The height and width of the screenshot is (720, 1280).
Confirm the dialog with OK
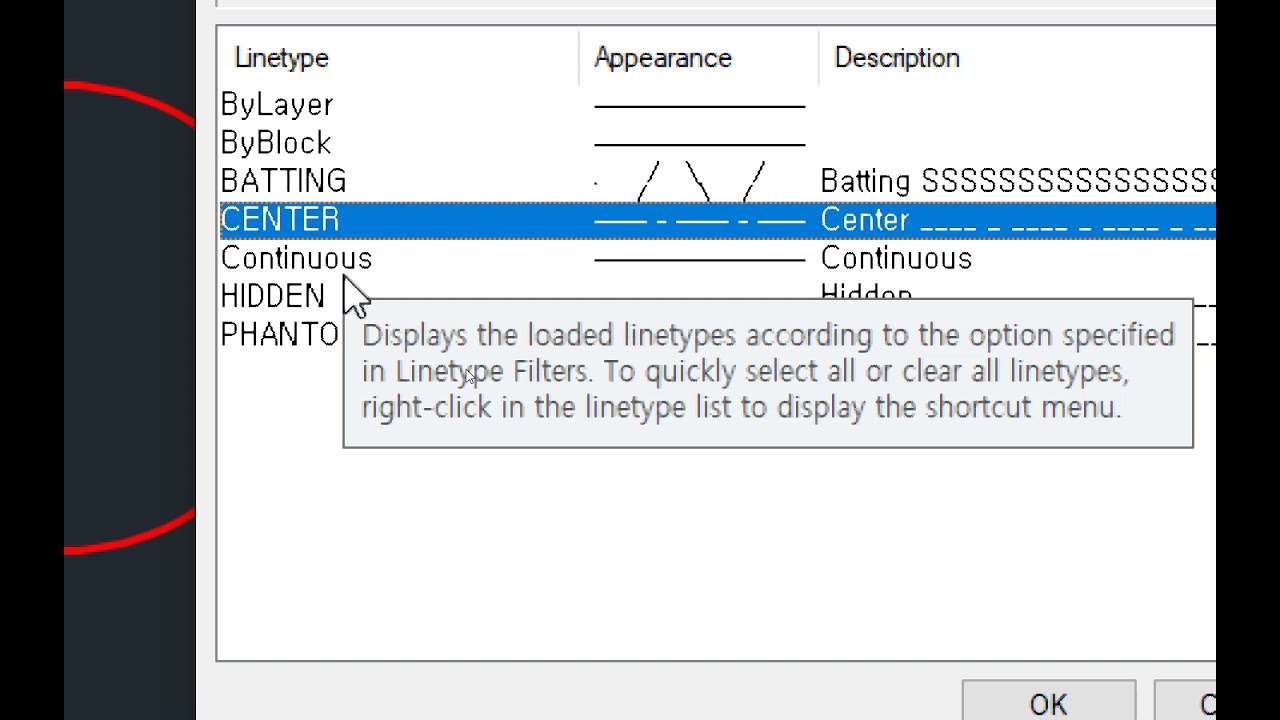tap(1048, 704)
